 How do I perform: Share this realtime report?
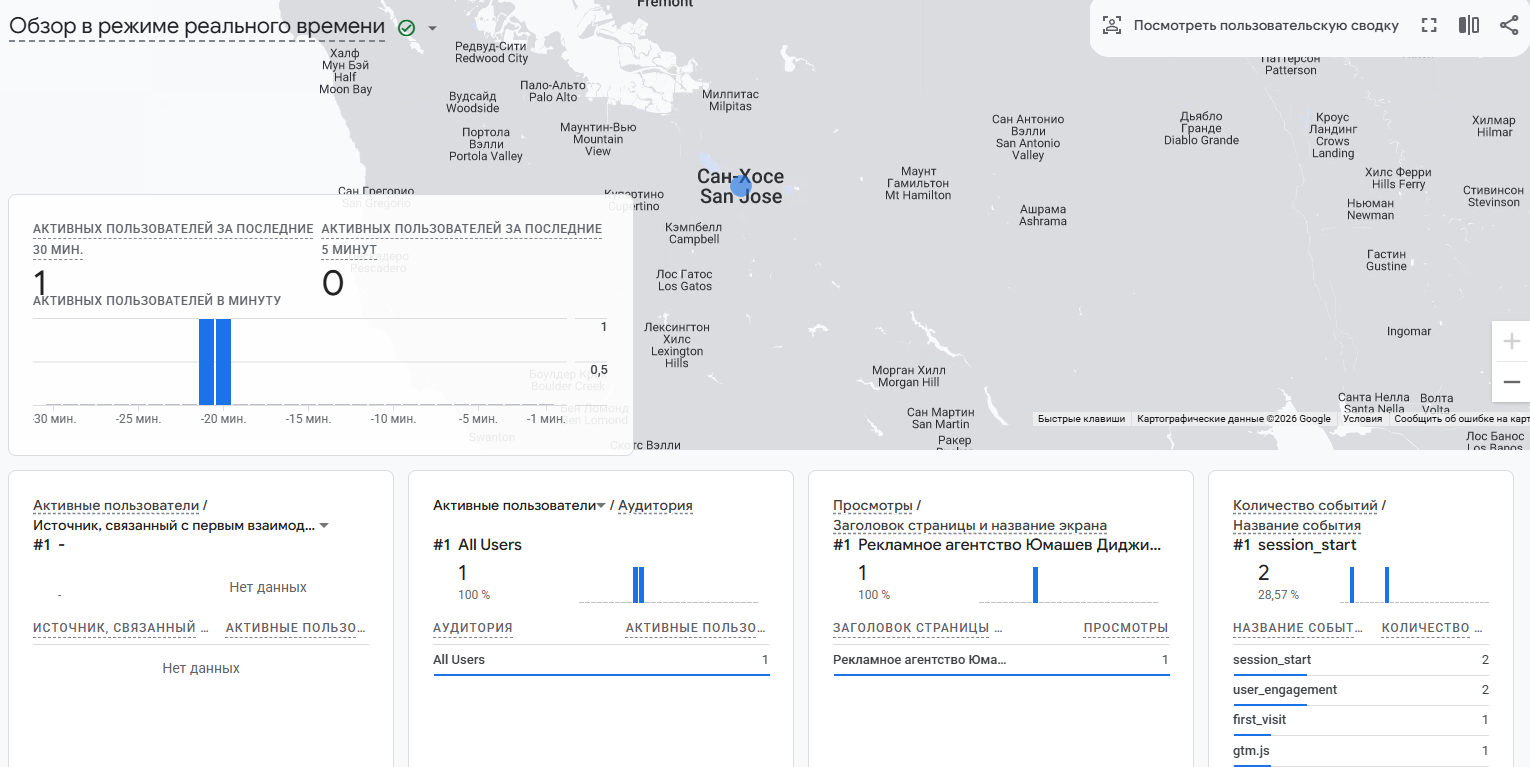click(x=1509, y=26)
